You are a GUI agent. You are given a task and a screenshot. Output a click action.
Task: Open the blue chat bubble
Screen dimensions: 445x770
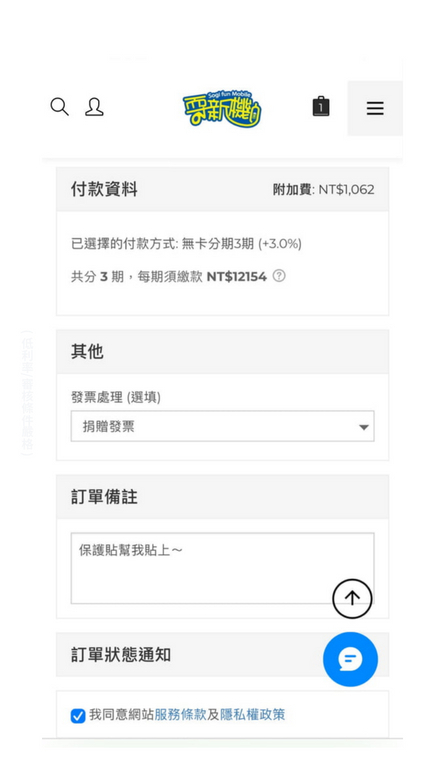350,659
